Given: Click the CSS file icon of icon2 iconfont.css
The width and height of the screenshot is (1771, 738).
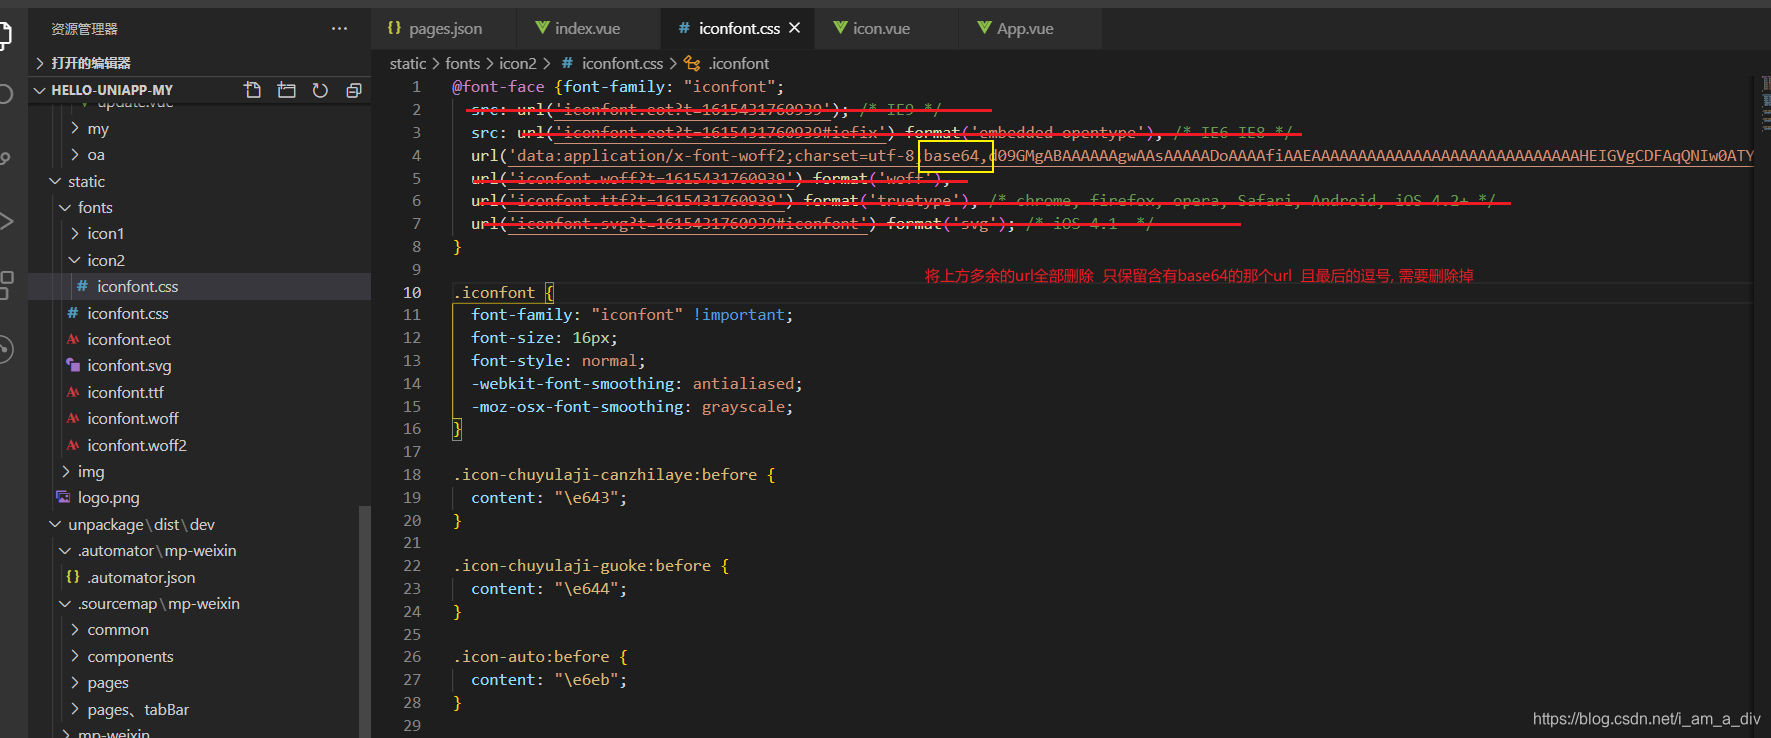Looking at the screenshot, I should pyautogui.click(x=82, y=286).
